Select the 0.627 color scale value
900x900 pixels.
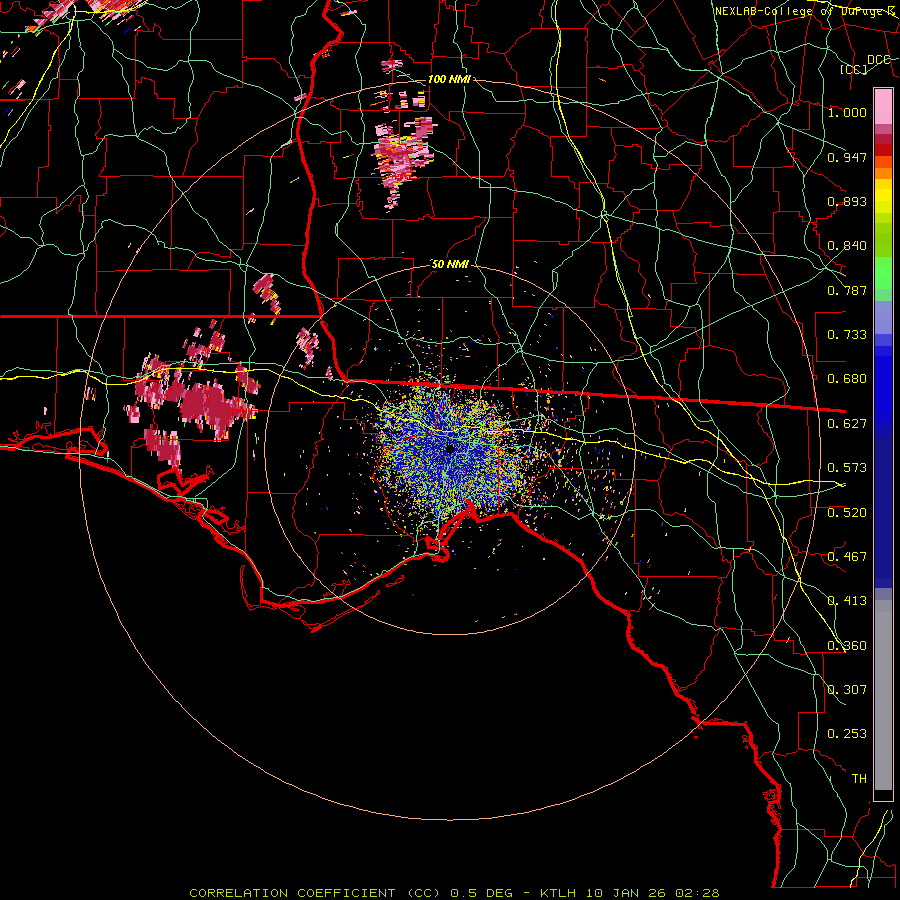(x=847, y=424)
